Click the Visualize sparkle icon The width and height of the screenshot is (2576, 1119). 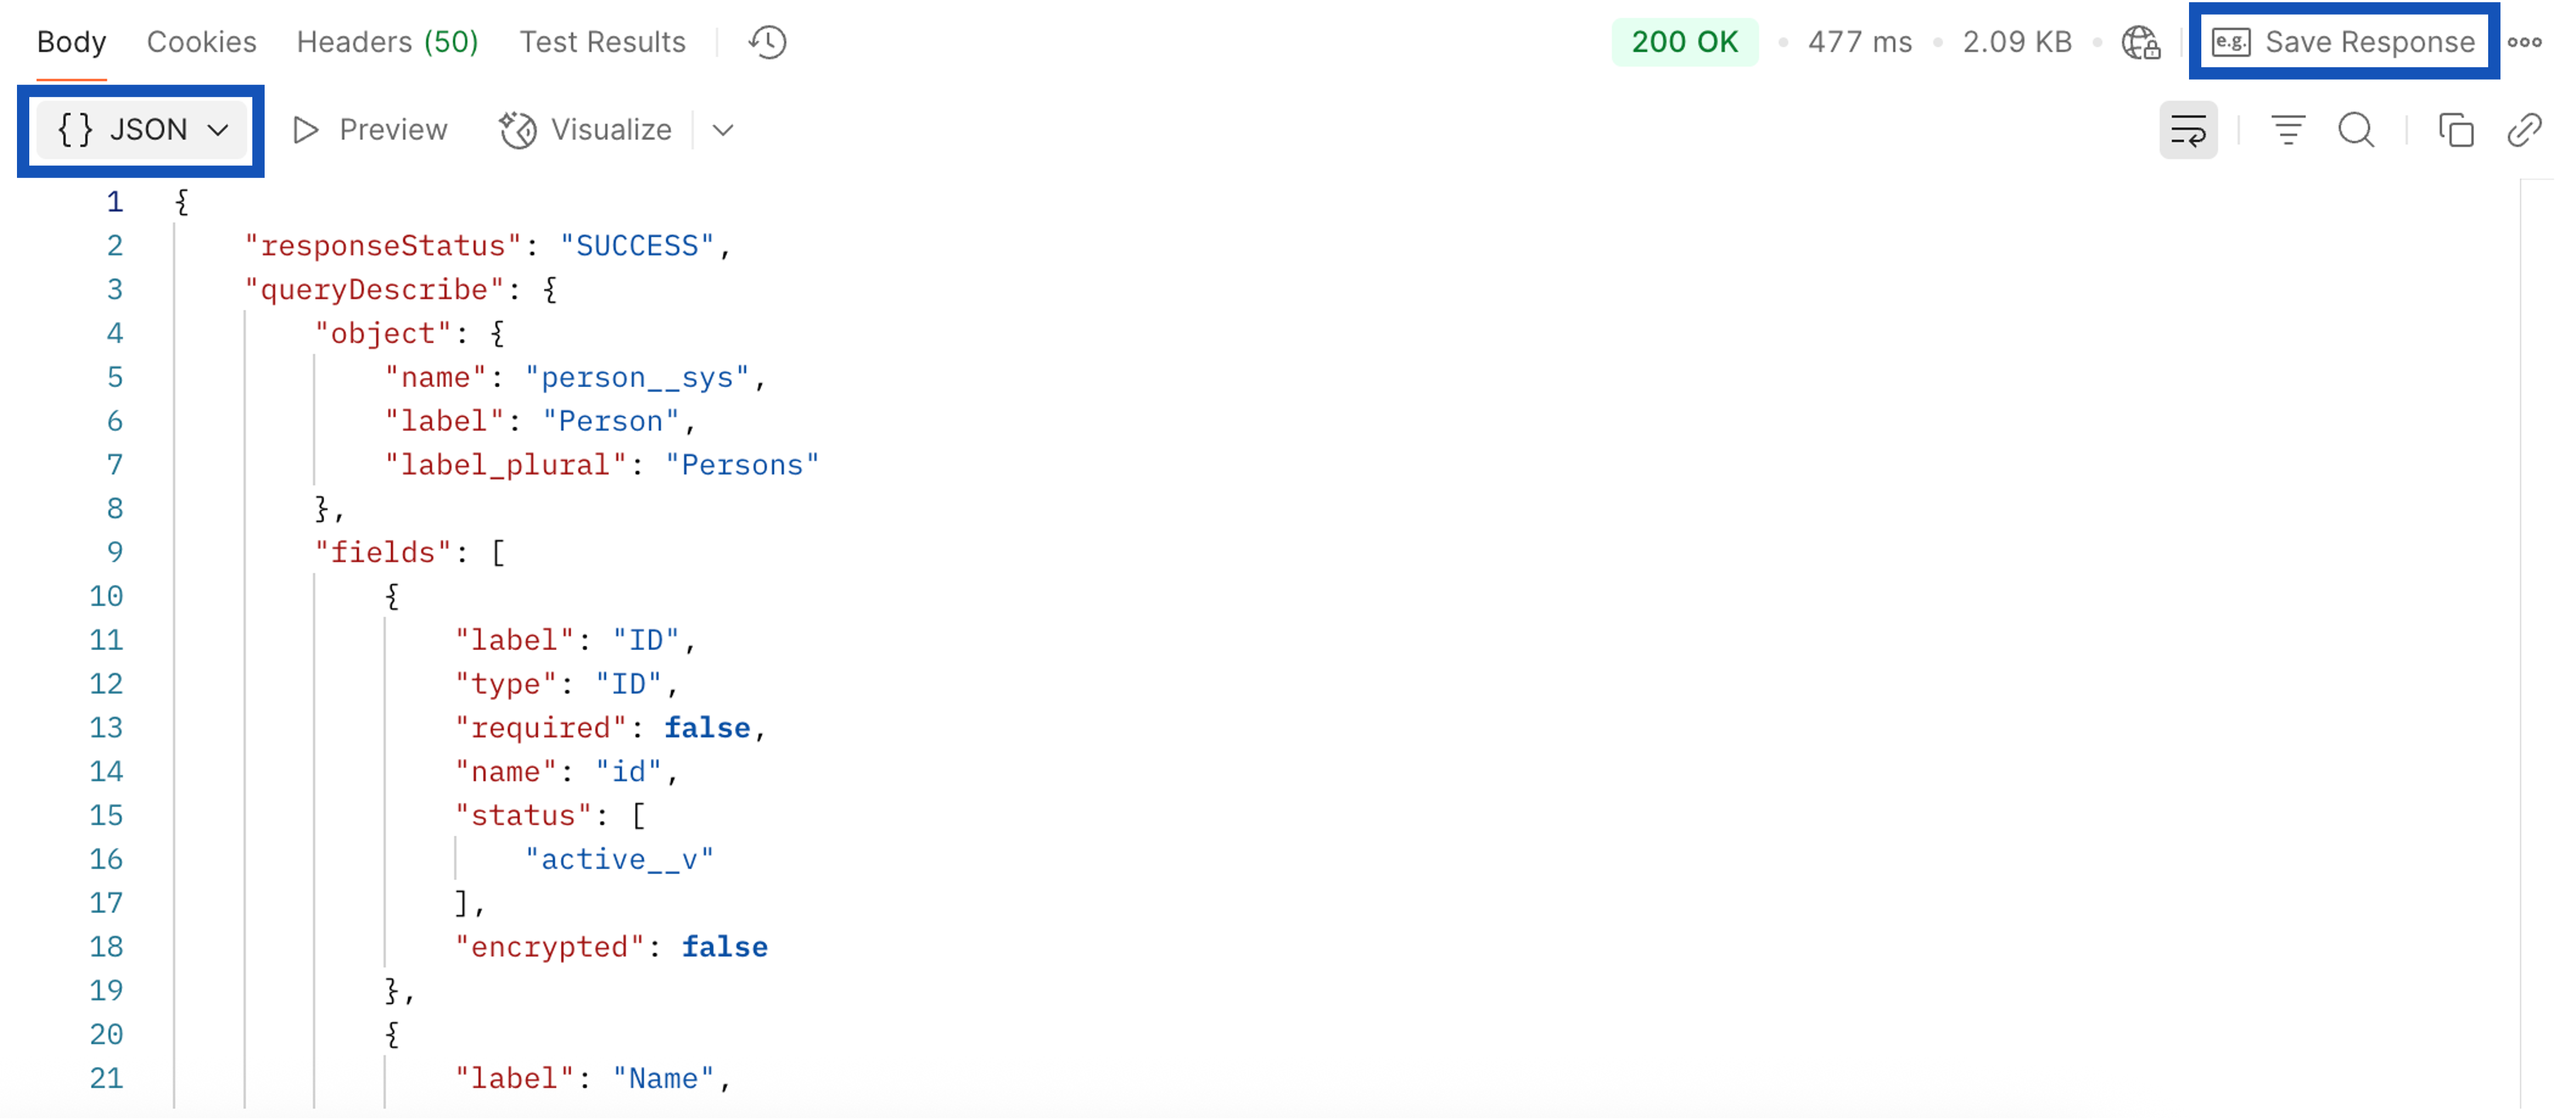[518, 130]
